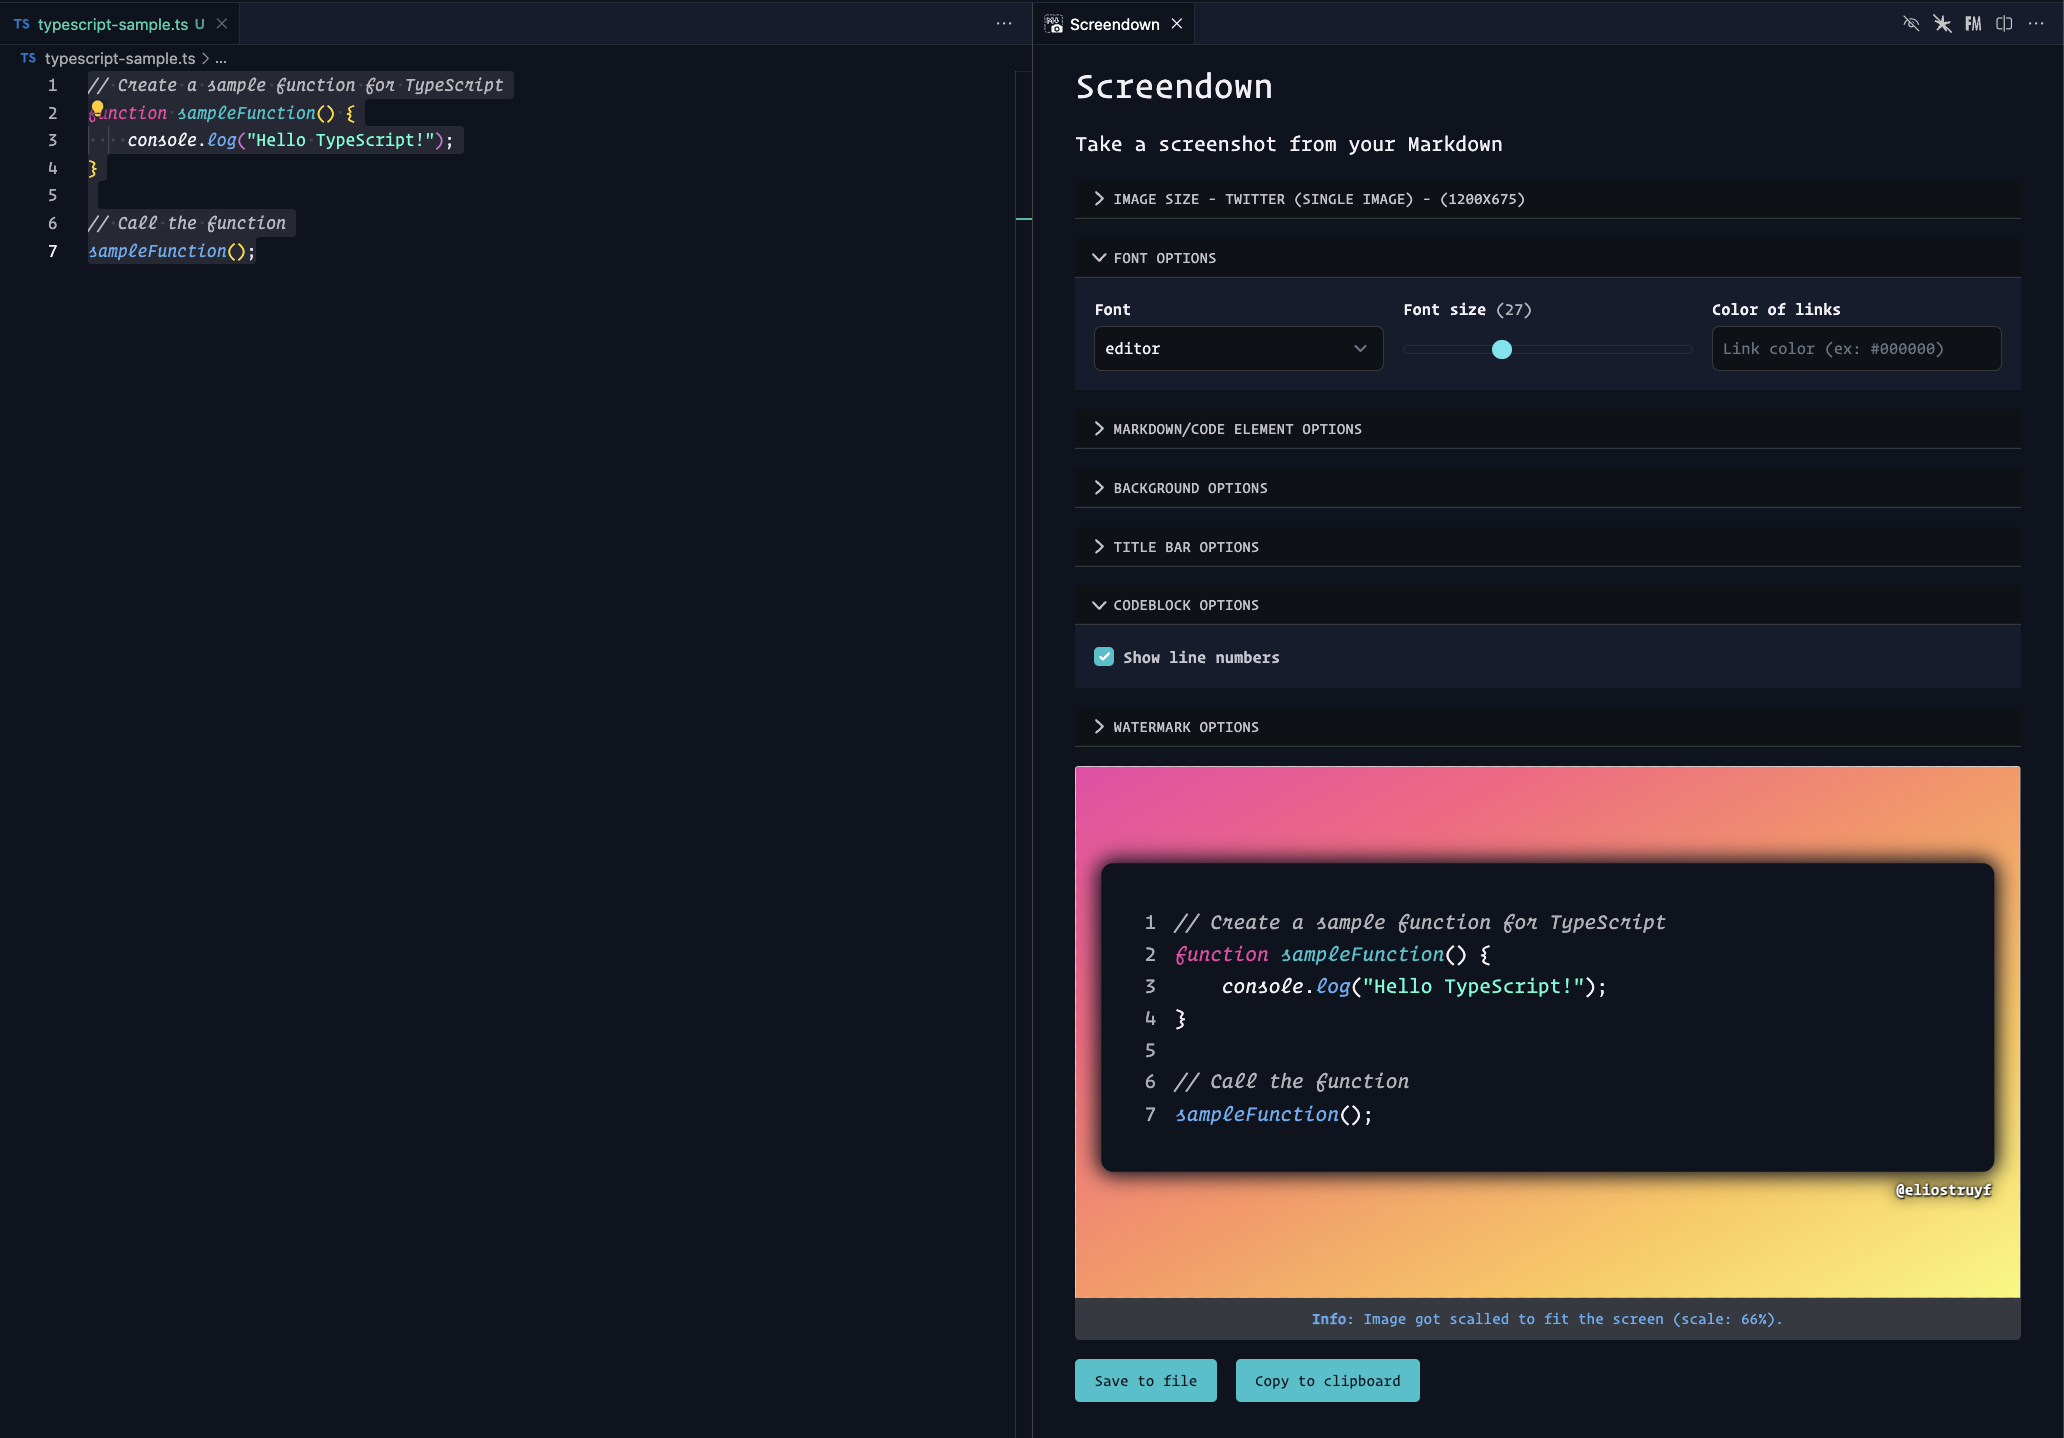The image size is (2064, 1438).
Task: Click the crossed-out sparkle icon
Action: tap(1942, 24)
